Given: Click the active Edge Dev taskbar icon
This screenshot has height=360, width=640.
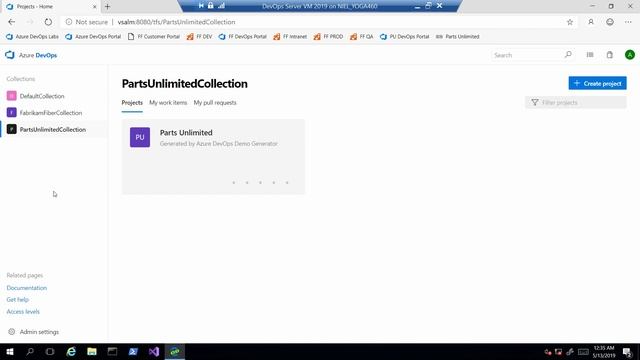Looking at the screenshot, I should point(175,351).
